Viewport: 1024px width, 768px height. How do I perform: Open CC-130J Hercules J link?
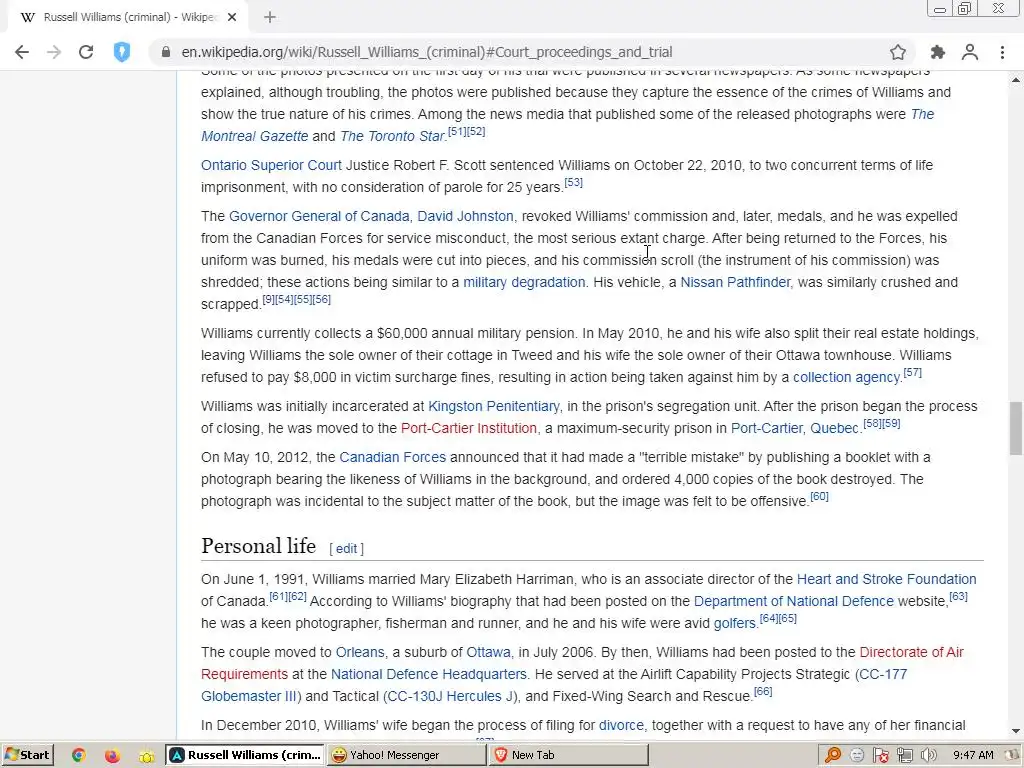(x=450, y=697)
